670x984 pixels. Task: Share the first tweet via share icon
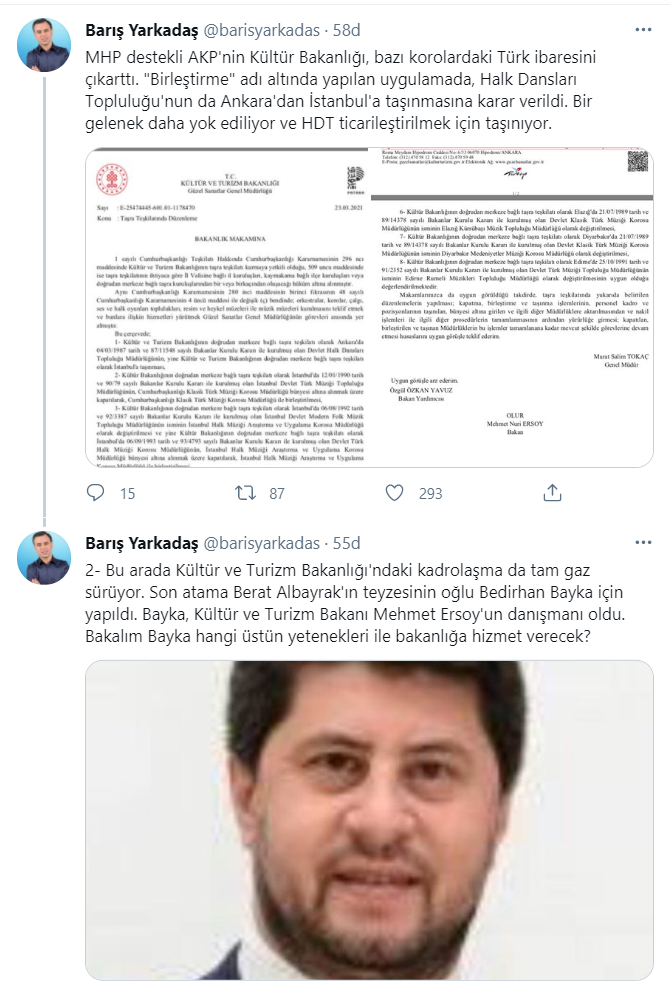pyautogui.click(x=552, y=493)
